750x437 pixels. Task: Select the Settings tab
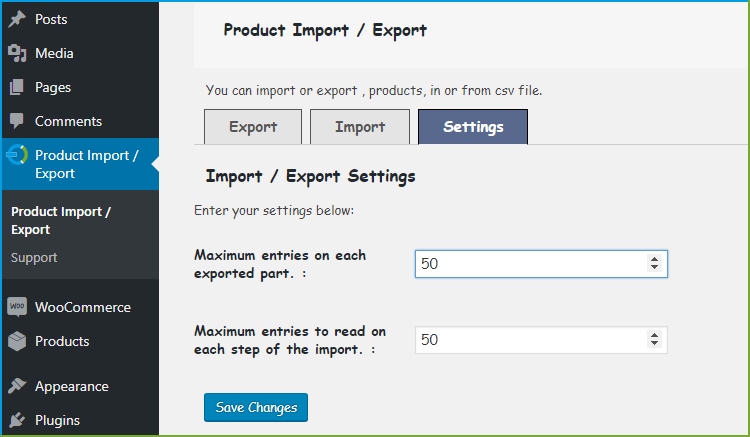point(472,127)
